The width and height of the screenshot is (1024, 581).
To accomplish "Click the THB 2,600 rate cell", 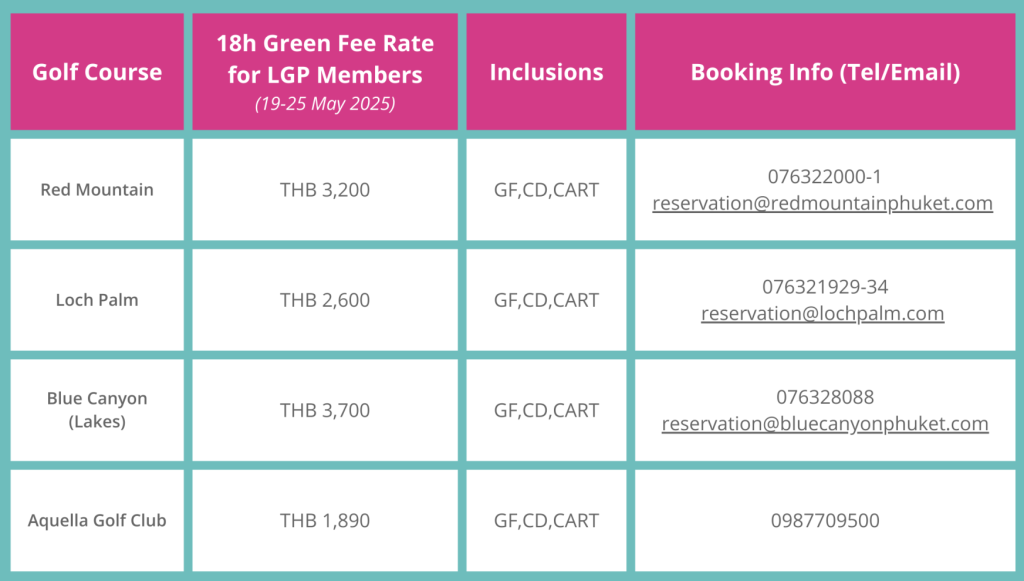I will point(325,300).
